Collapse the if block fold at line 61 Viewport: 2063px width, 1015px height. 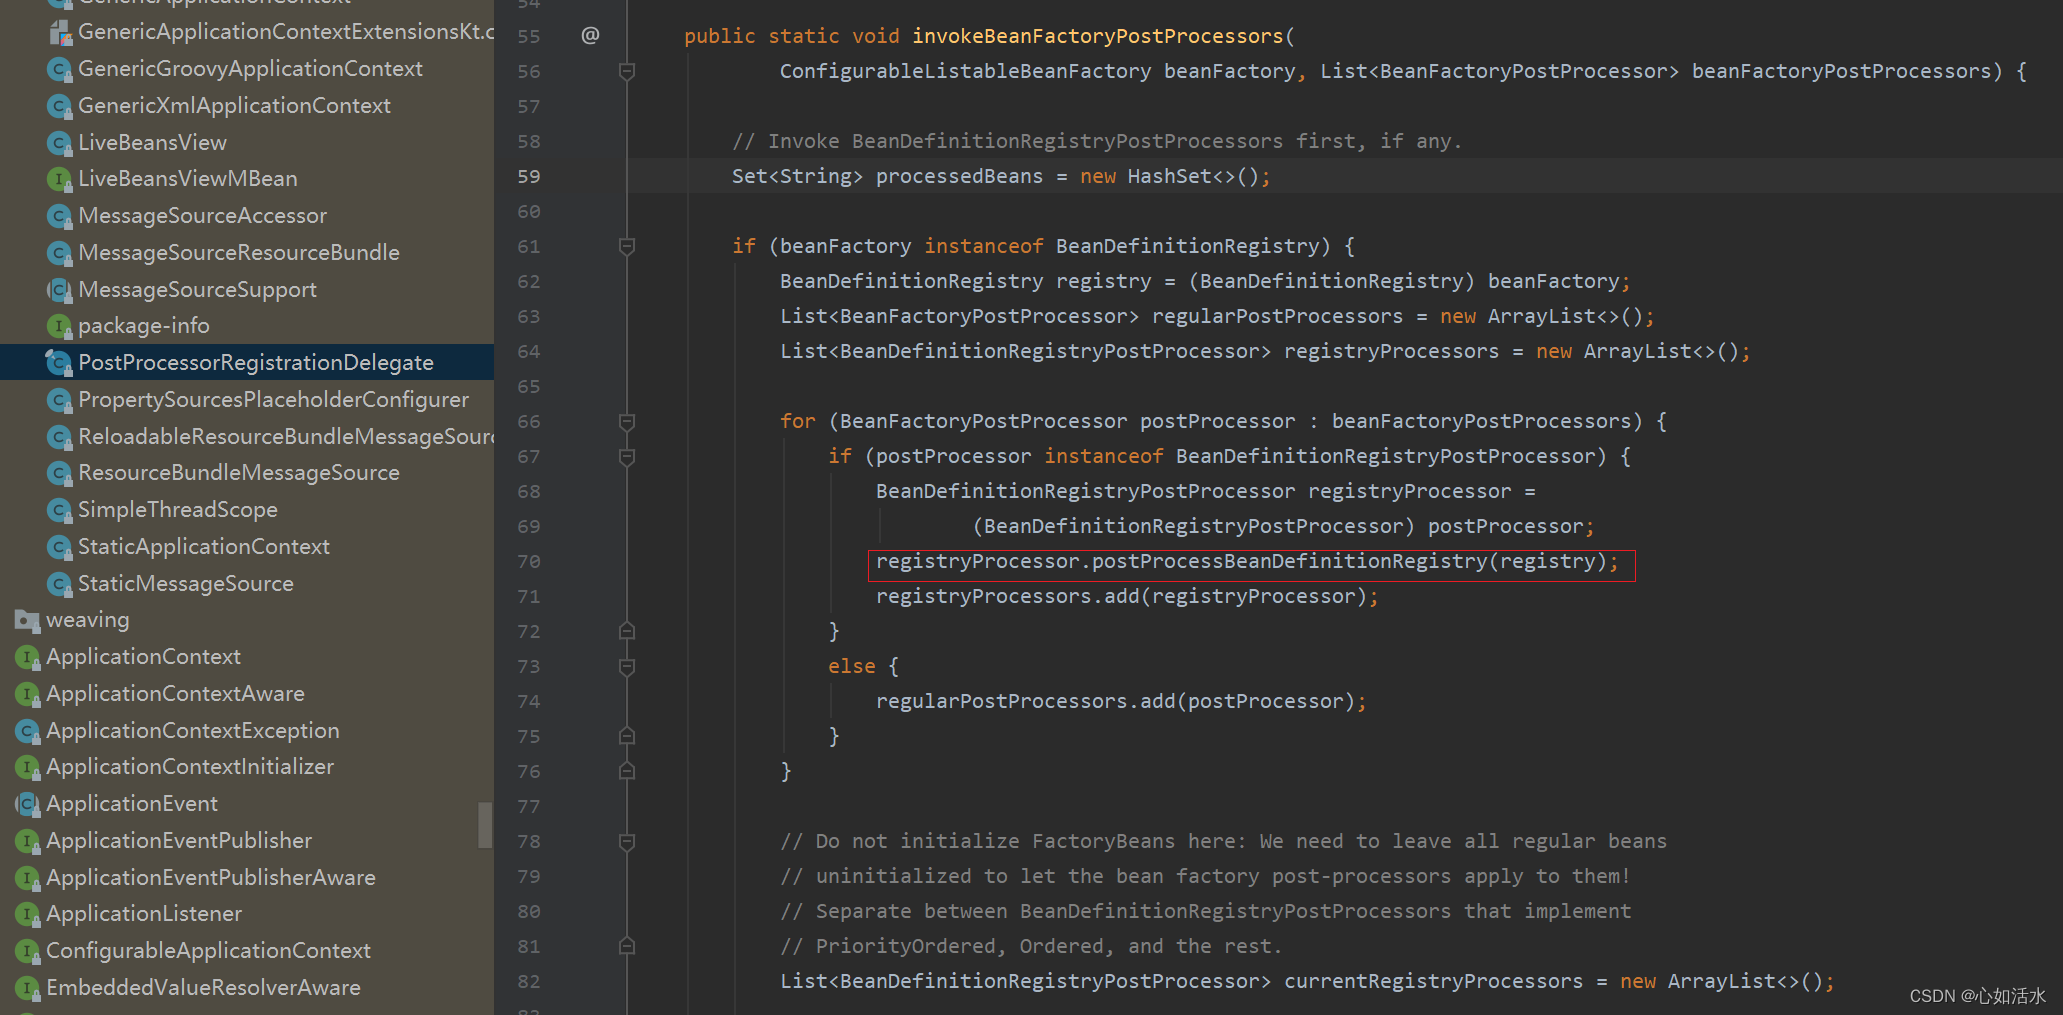click(627, 246)
